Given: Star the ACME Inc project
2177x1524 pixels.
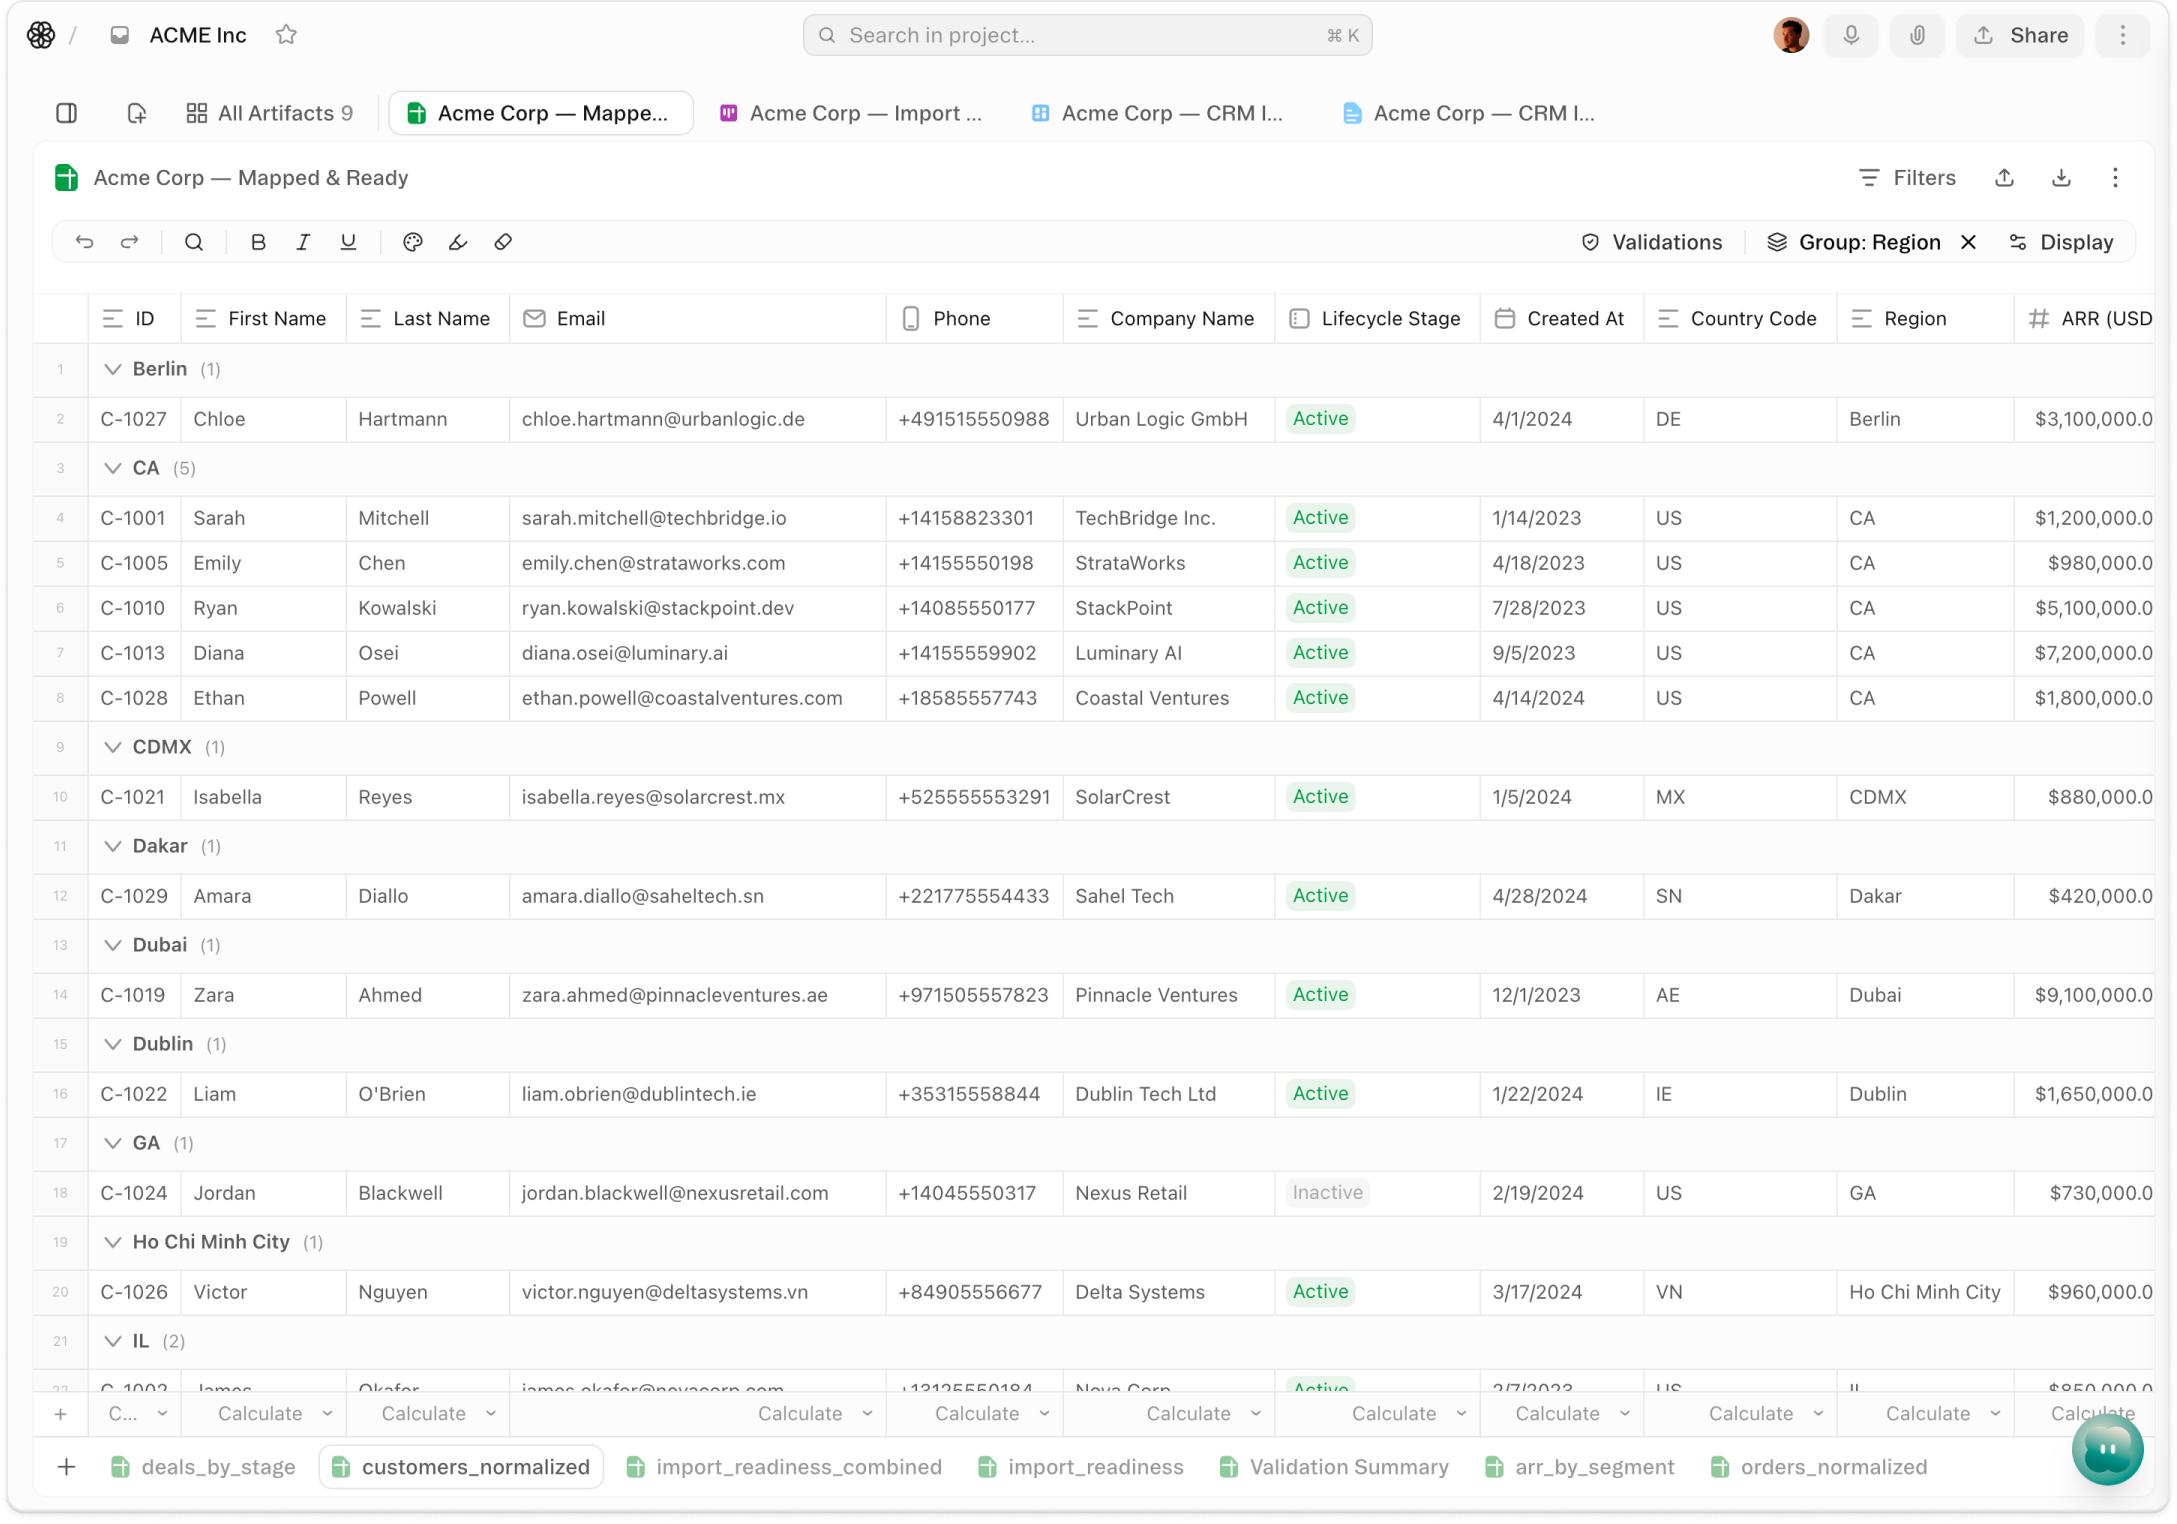Looking at the screenshot, I should click(286, 35).
